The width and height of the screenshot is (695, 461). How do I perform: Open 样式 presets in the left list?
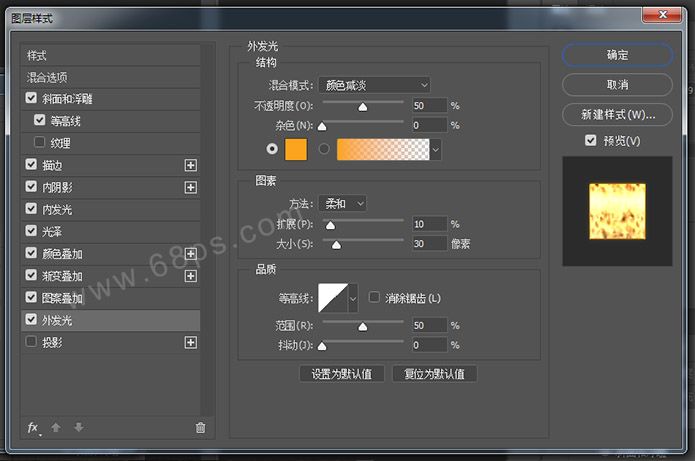click(x=111, y=56)
